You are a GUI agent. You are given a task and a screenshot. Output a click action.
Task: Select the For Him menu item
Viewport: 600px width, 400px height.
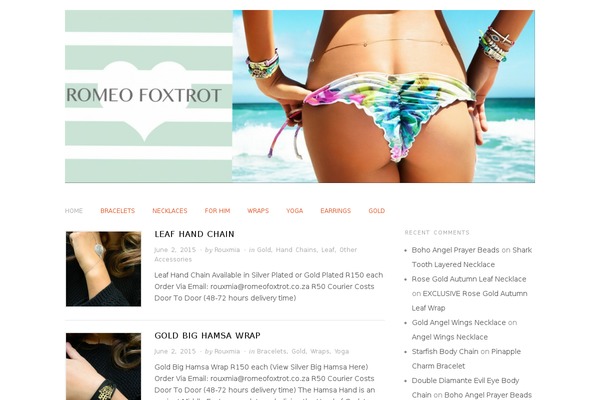point(217,211)
